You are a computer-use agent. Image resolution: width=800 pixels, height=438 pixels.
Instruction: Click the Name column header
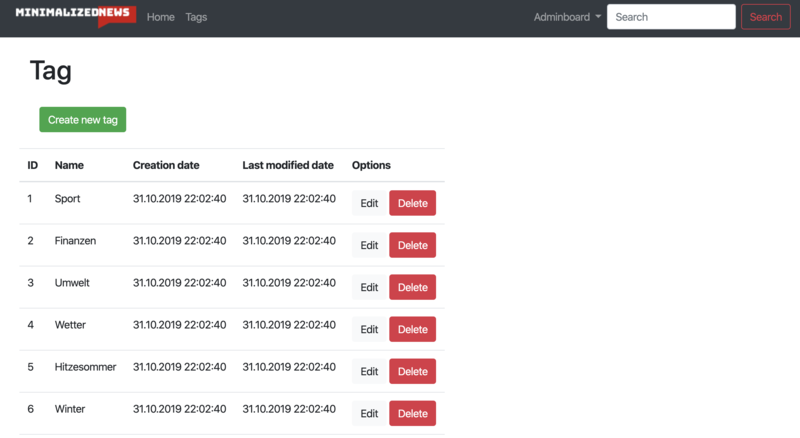tap(69, 165)
